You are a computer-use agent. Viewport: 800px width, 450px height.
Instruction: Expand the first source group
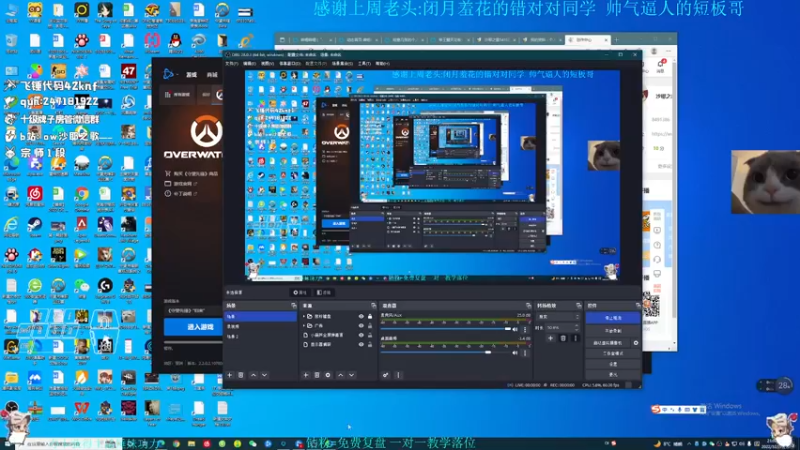pyautogui.click(x=304, y=316)
